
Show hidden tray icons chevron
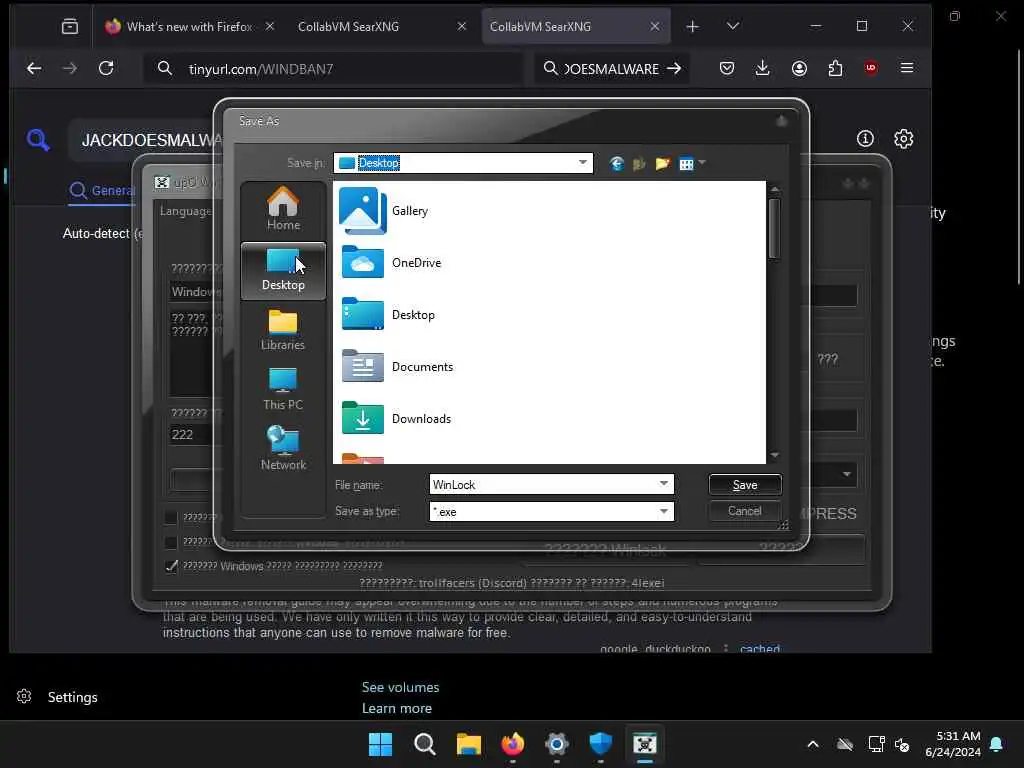pyautogui.click(x=812, y=744)
